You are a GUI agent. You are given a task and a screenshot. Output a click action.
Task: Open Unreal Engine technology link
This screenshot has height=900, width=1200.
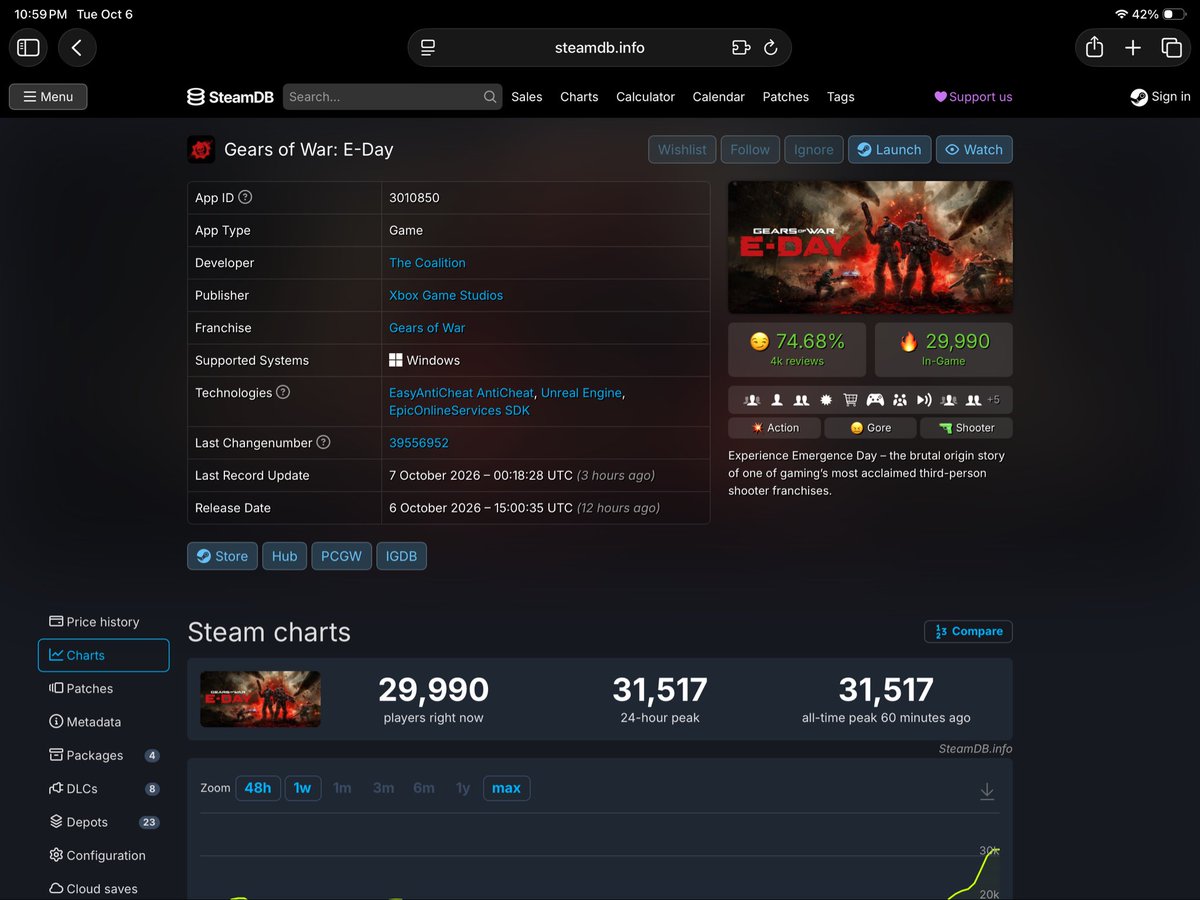(x=581, y=393)
